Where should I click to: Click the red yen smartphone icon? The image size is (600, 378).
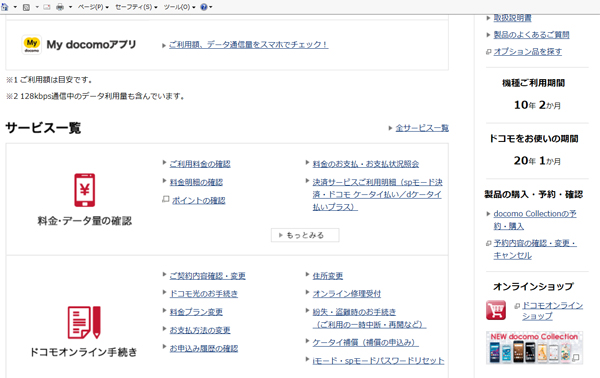[85, 190]
